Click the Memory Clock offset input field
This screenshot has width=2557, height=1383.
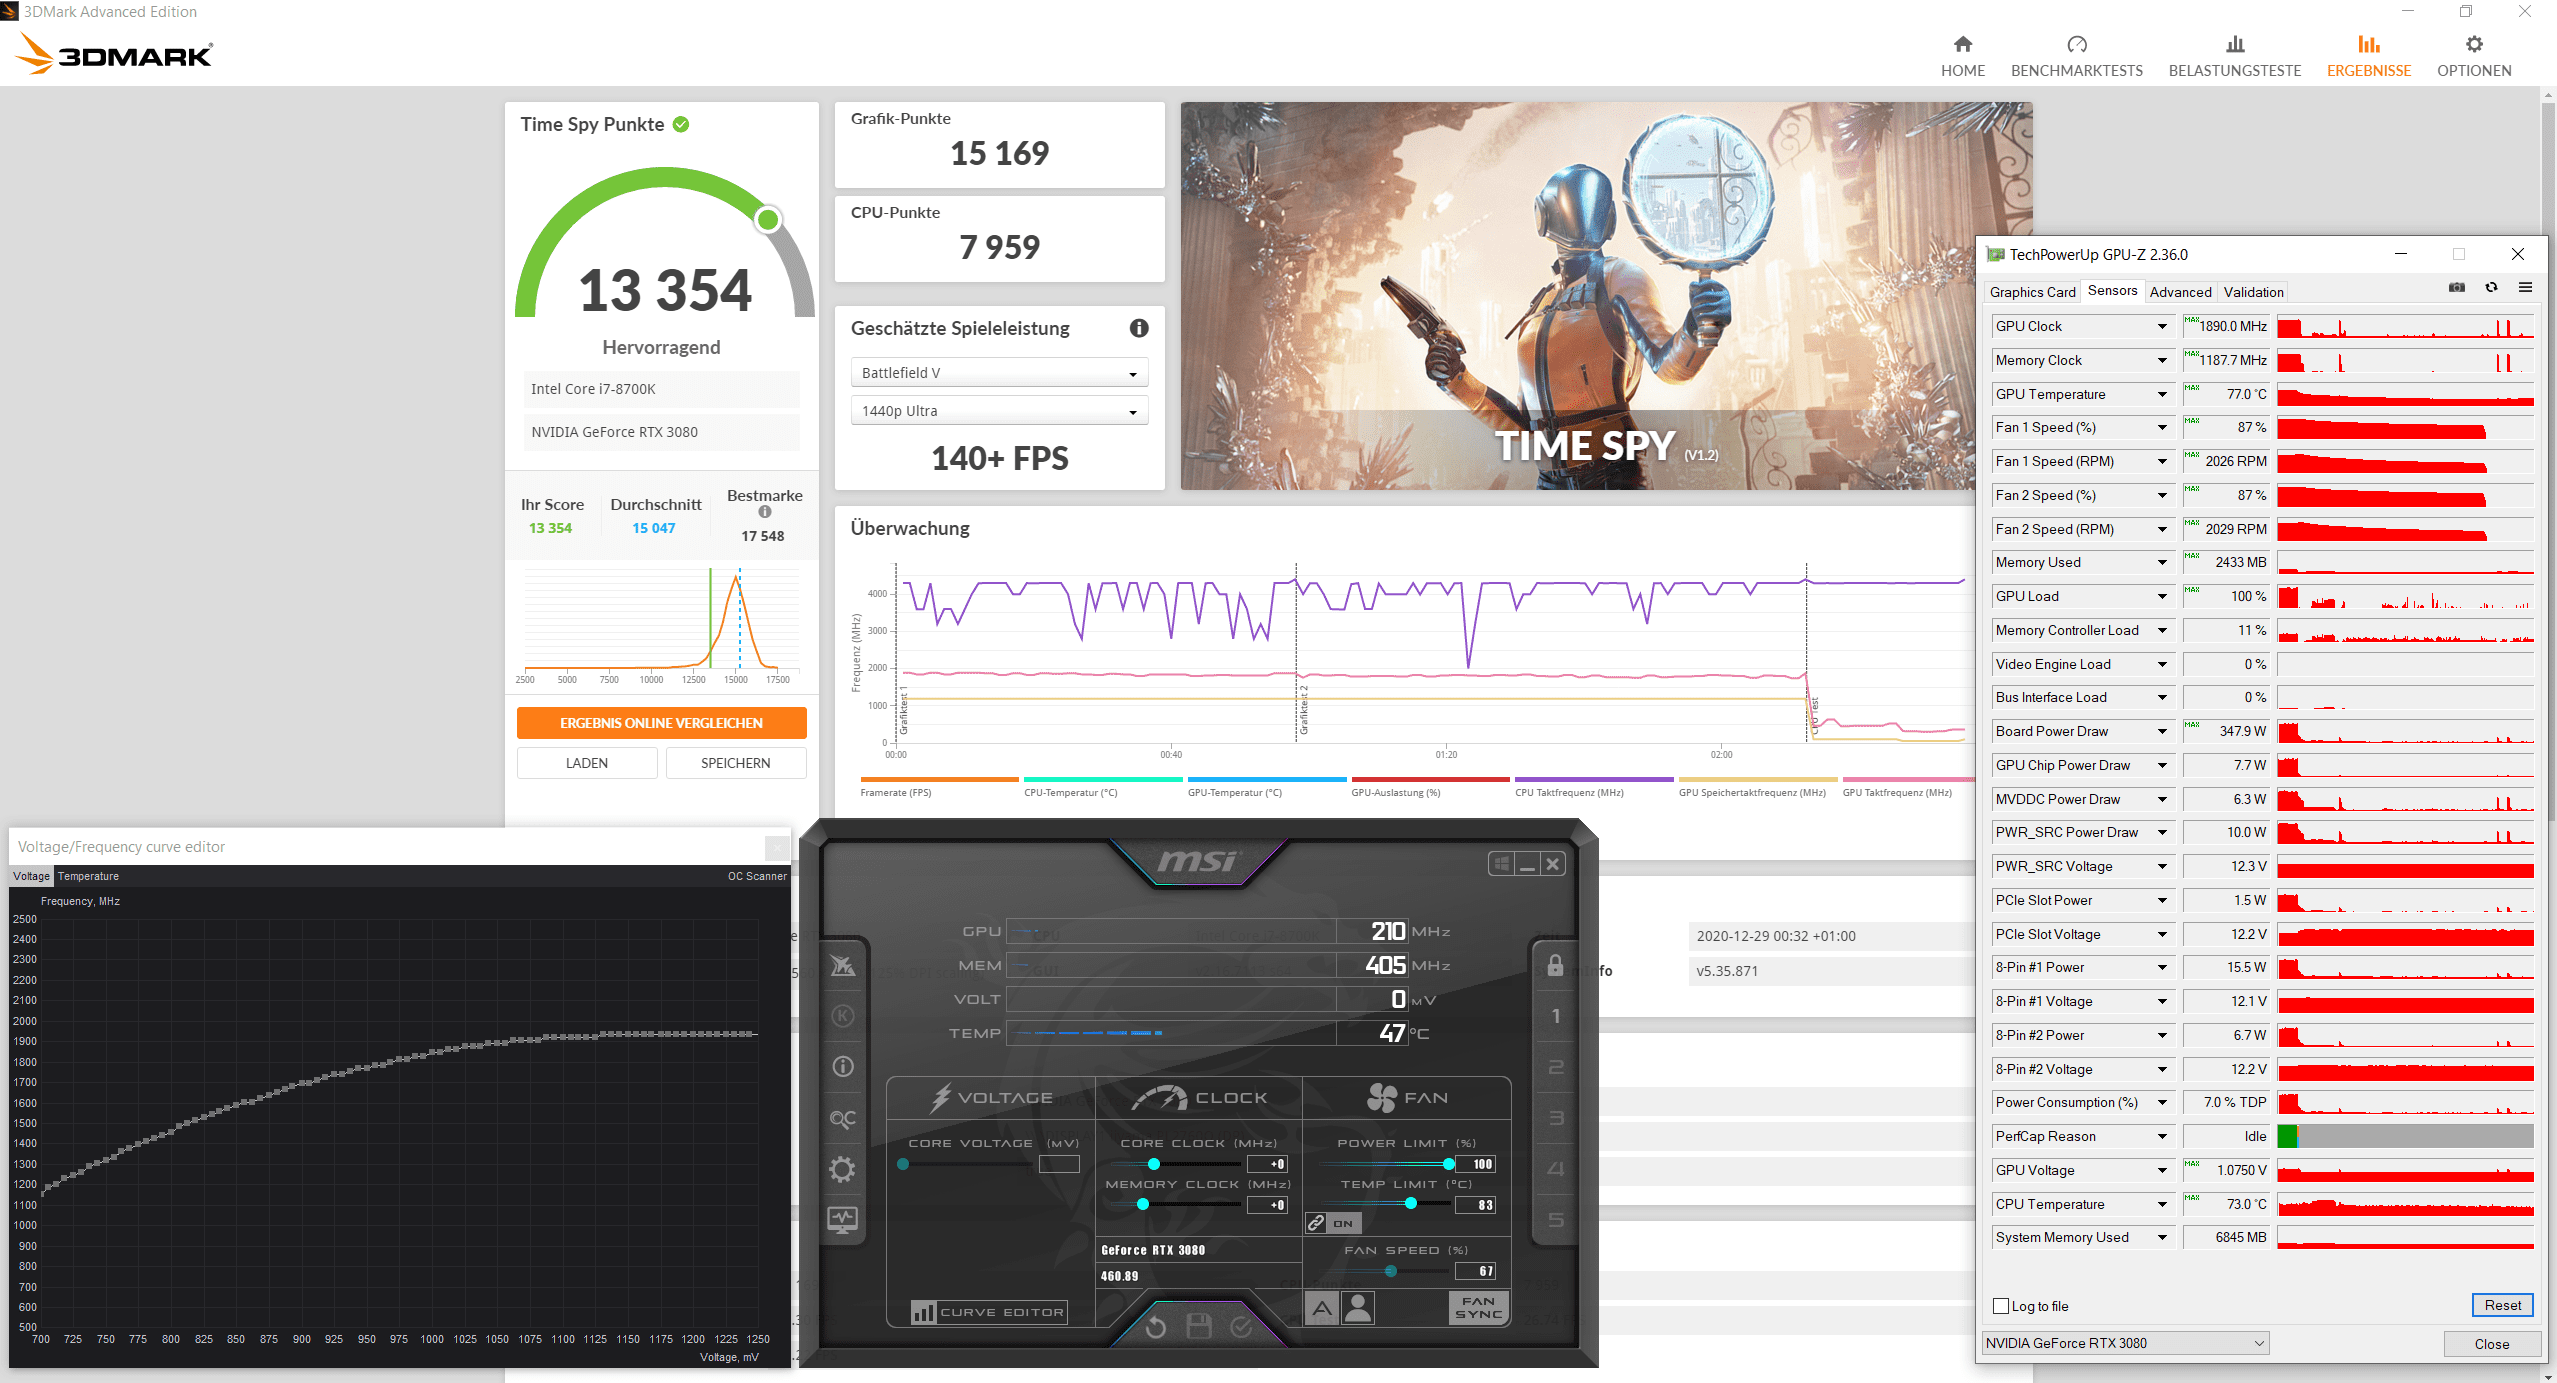point(1267,1205)
